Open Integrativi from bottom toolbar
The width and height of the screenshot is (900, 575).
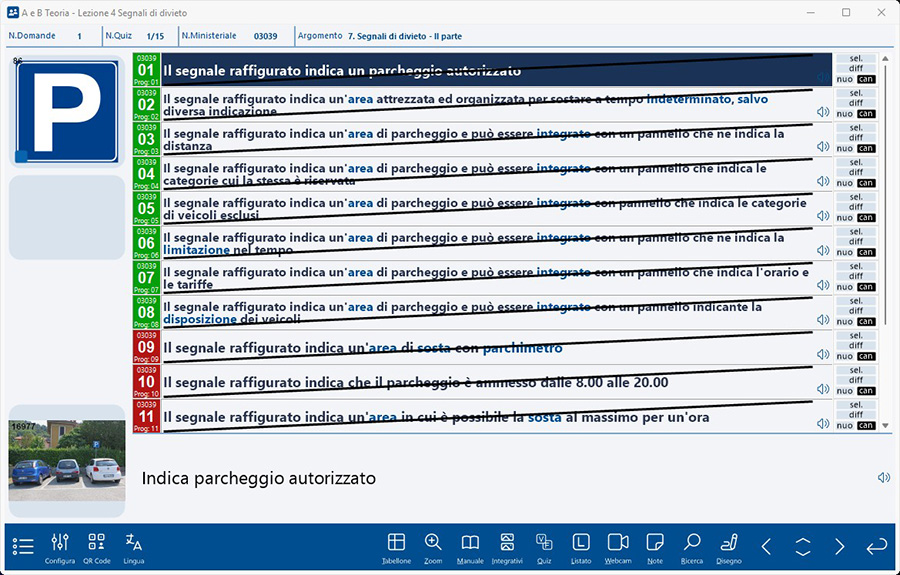coord(507,546)
